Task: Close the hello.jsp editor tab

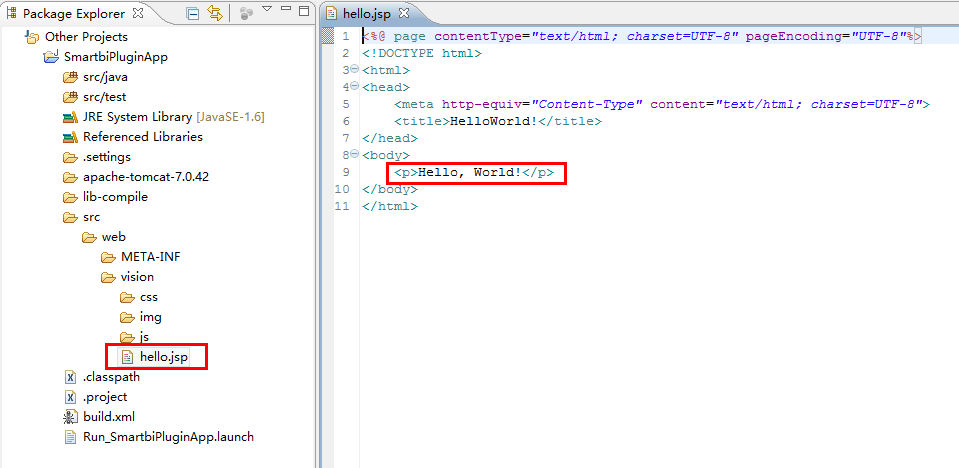Action: (404, 13)
